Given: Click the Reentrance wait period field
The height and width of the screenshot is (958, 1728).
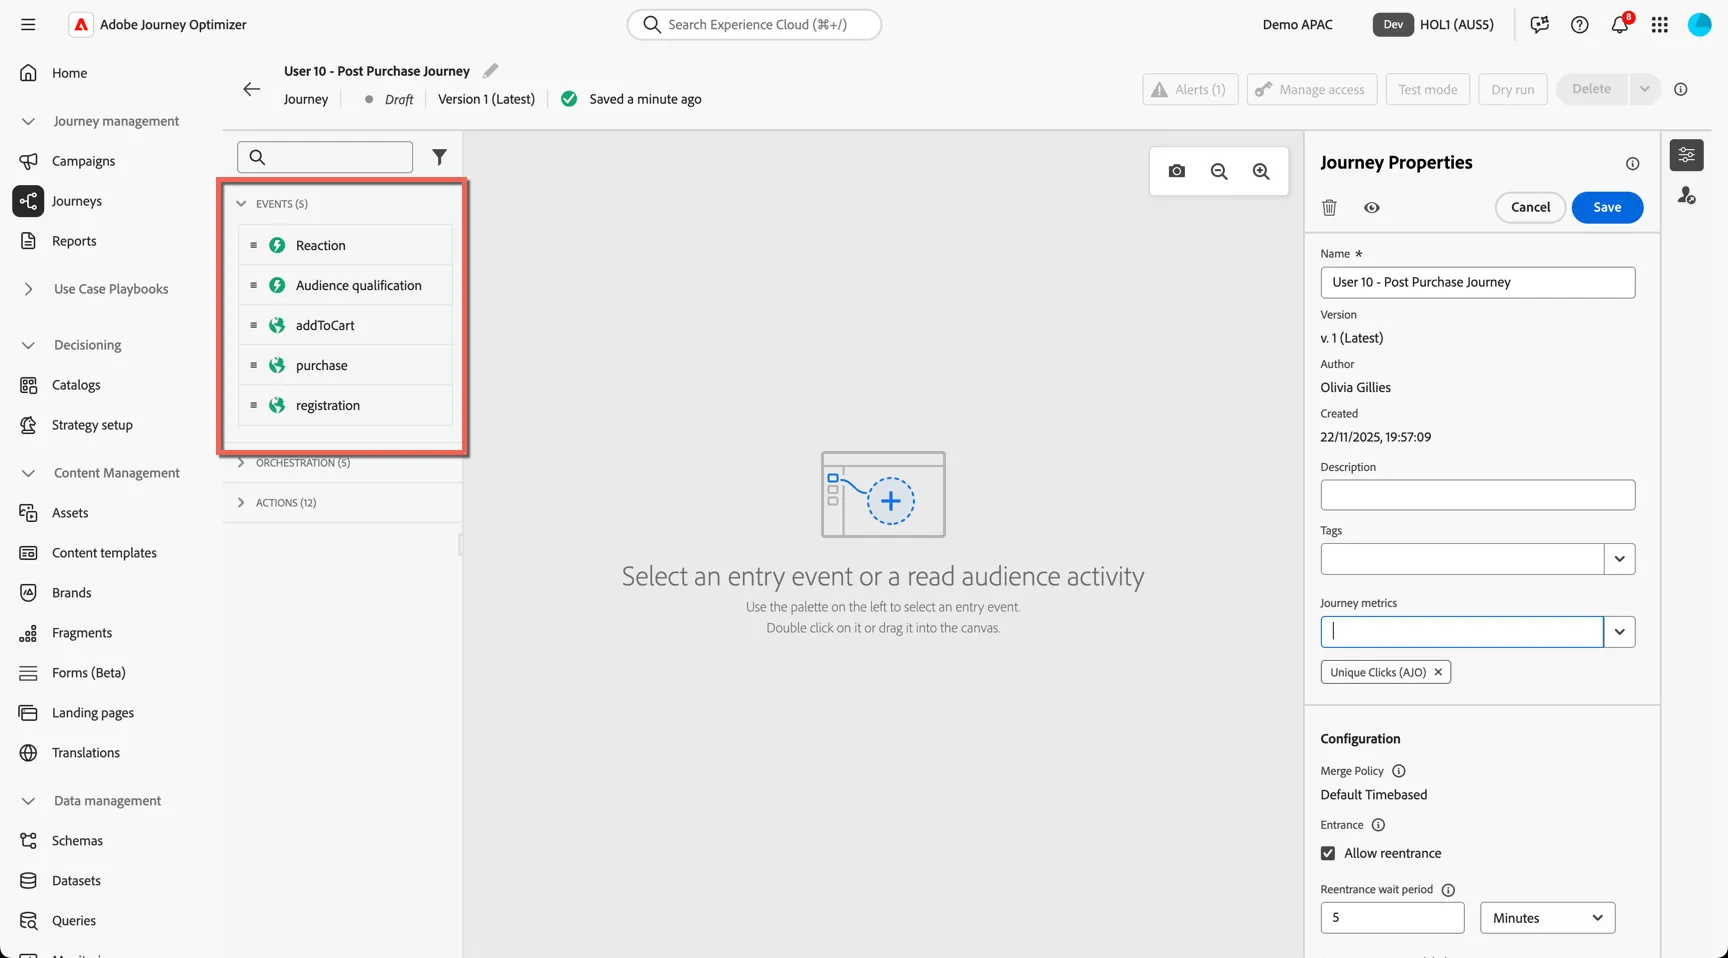Looking at the screenshot, I should [1392, 918].
